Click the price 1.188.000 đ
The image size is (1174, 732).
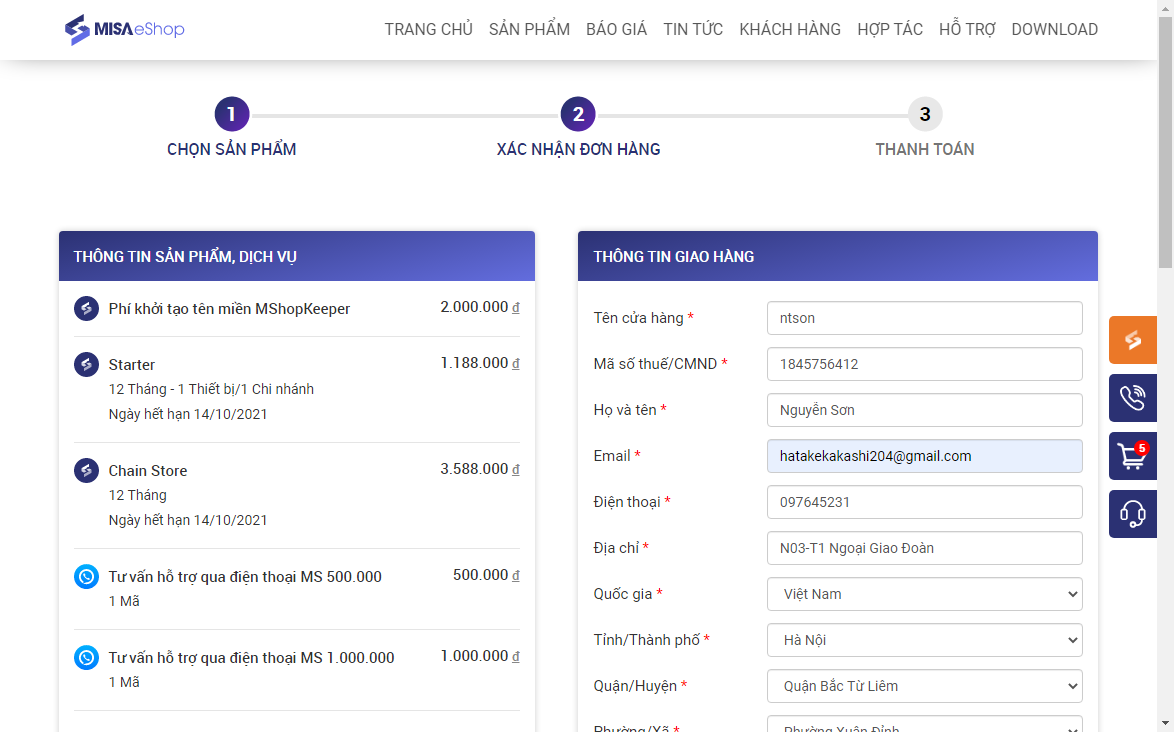pos(480,363)
